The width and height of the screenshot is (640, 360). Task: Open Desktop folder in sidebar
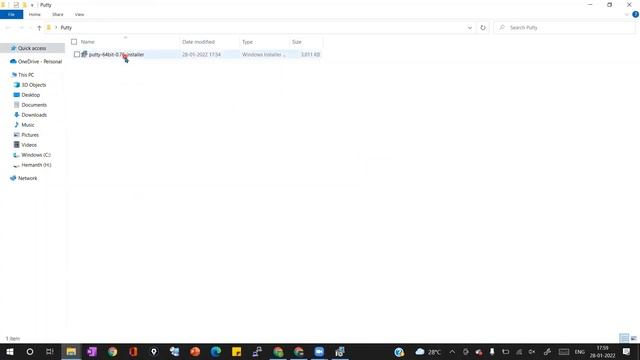click(31, 95)
